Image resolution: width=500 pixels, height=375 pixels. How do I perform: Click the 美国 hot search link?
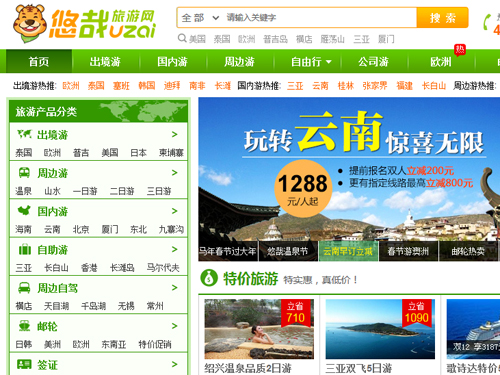197,39
